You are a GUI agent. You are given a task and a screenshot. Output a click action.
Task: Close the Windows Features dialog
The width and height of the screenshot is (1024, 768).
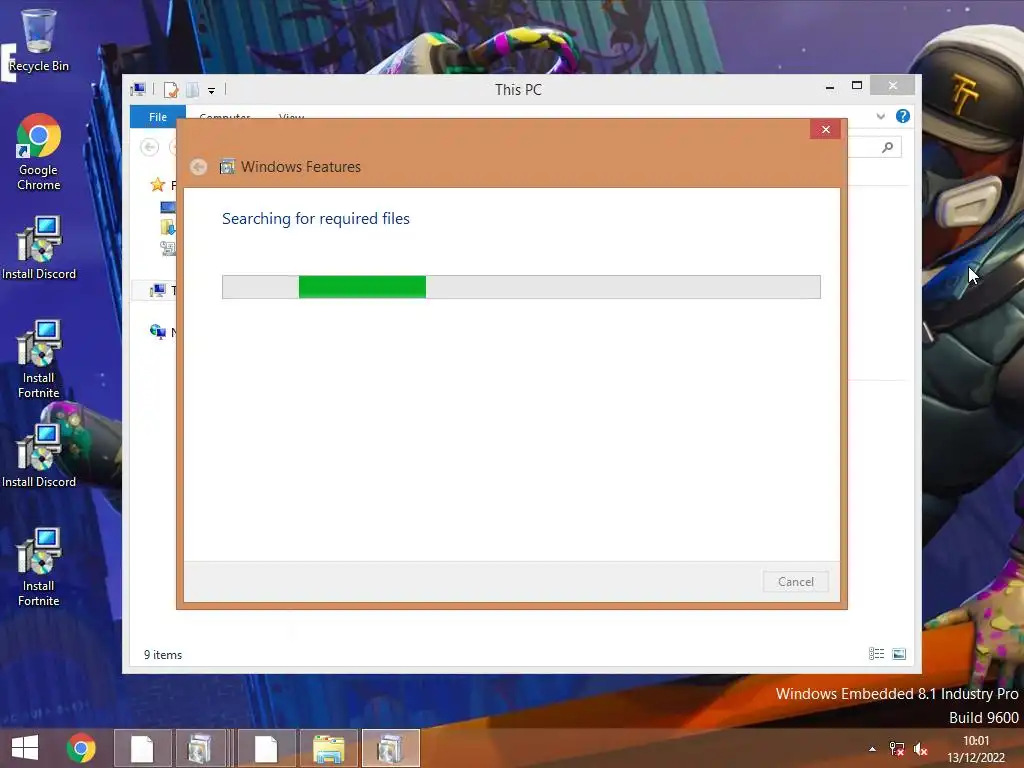coord(825,129)
